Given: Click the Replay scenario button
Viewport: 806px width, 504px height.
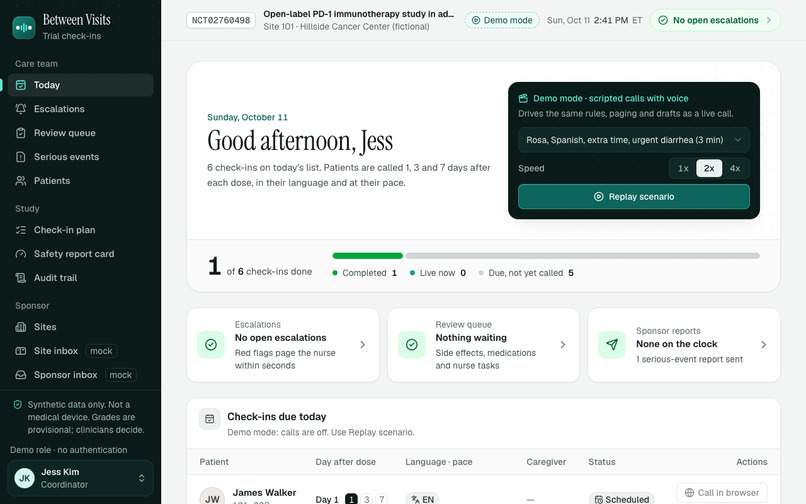Looking at the screenshot, I should pyautogui.click(x=634, y=196).
